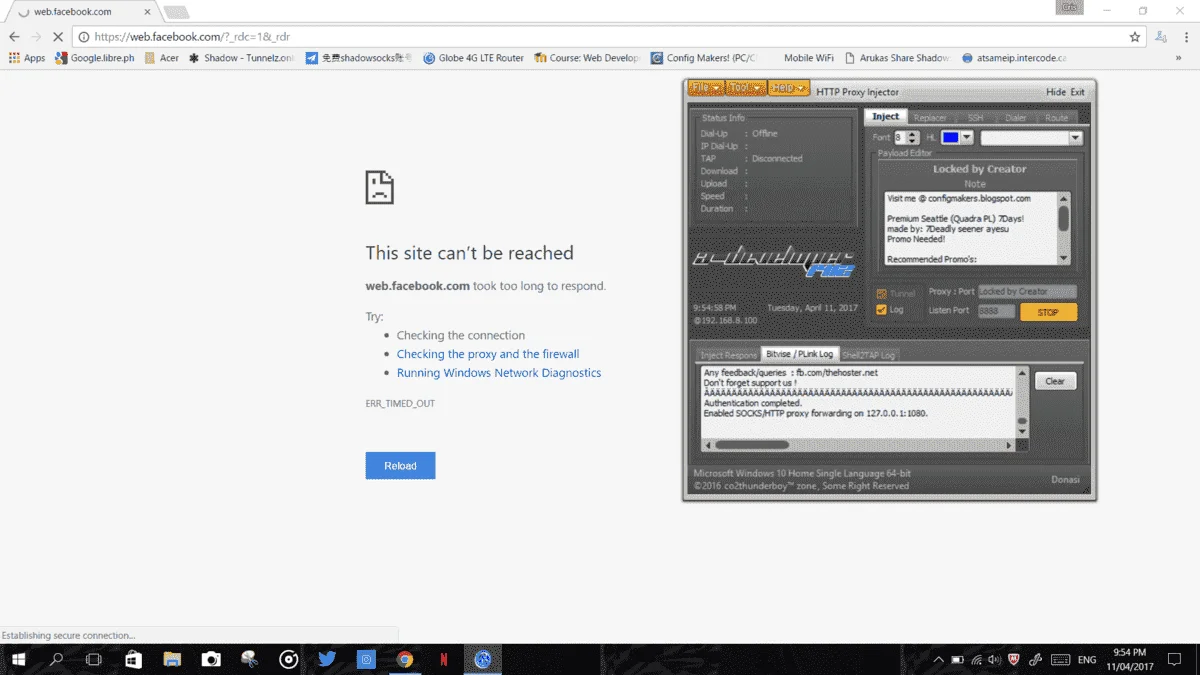Switch to the SSH tab
The image size is (1200, 675).
point(974,118)
